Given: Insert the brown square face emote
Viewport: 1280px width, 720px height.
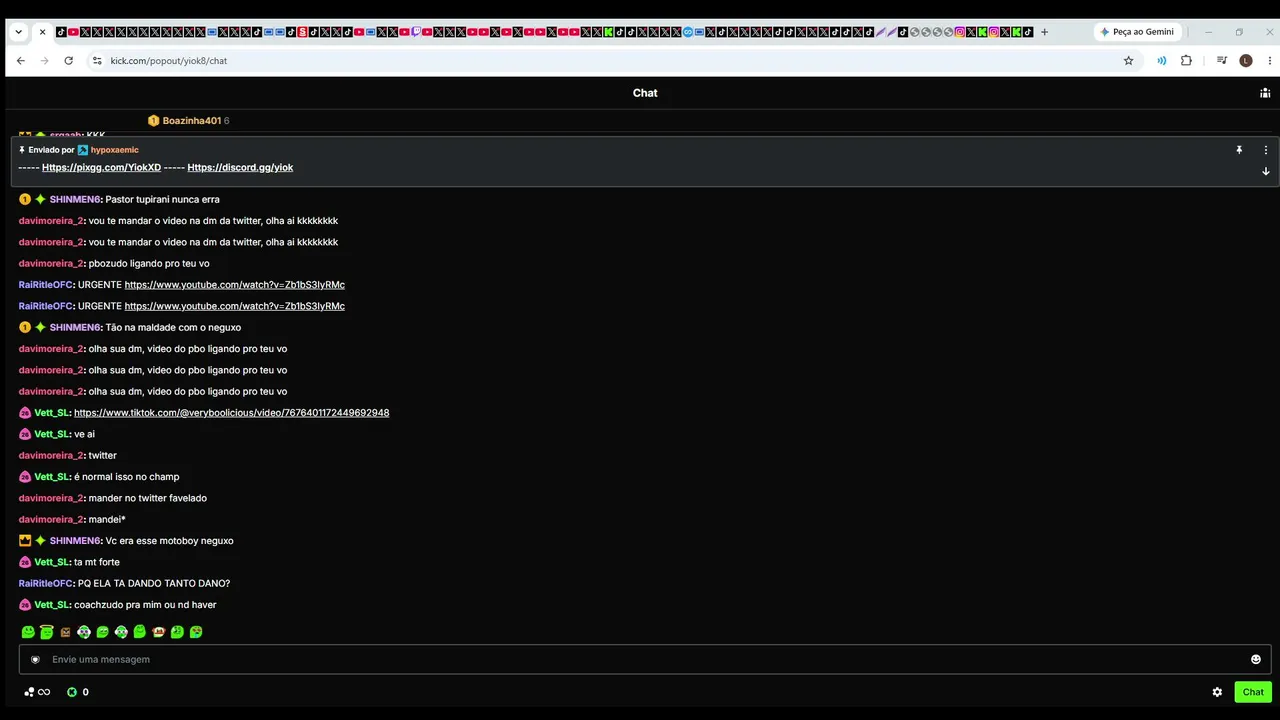Looking at the screenshot, I should 65,632.
